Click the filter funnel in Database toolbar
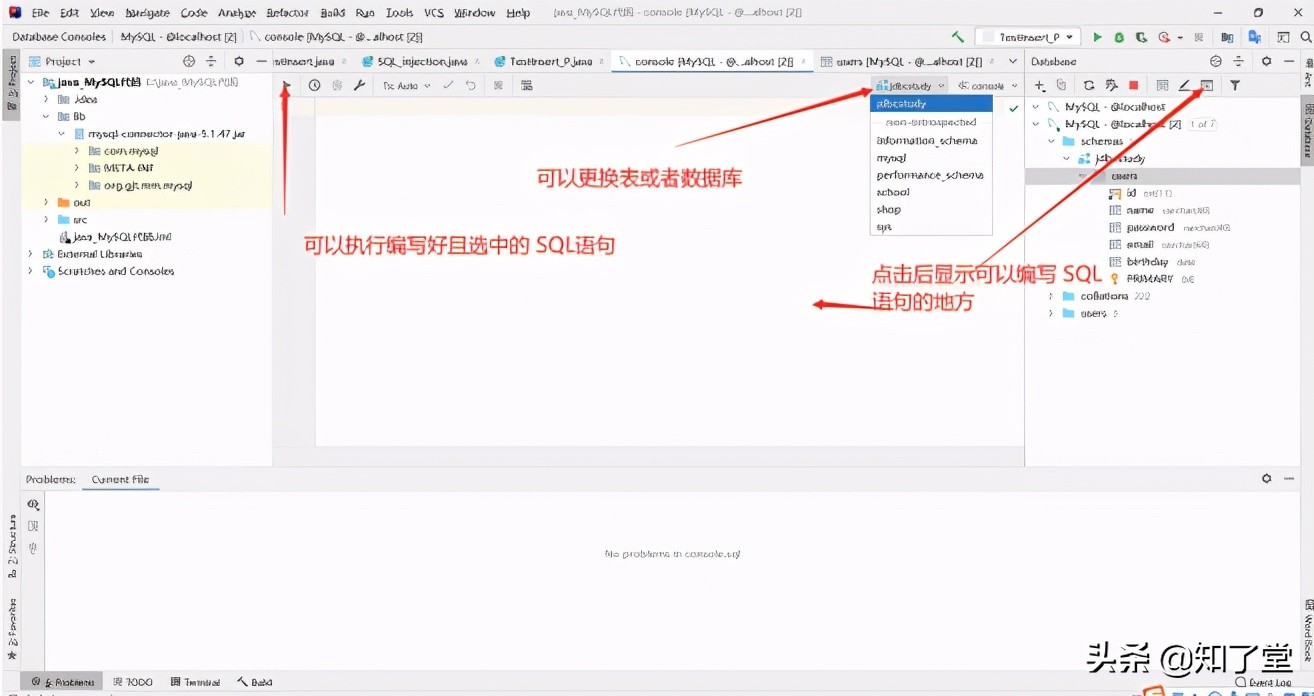The height and width of the screenshot is (696, 1314). [x=1236, y=86]
